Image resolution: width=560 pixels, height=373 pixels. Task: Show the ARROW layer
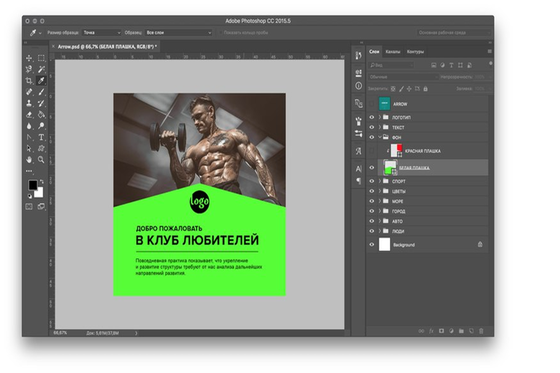click(372, 104)
